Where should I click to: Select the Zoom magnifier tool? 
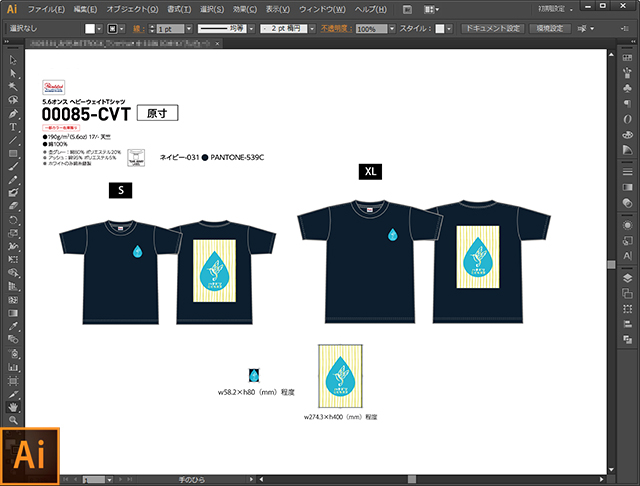(x=13, y=421)
